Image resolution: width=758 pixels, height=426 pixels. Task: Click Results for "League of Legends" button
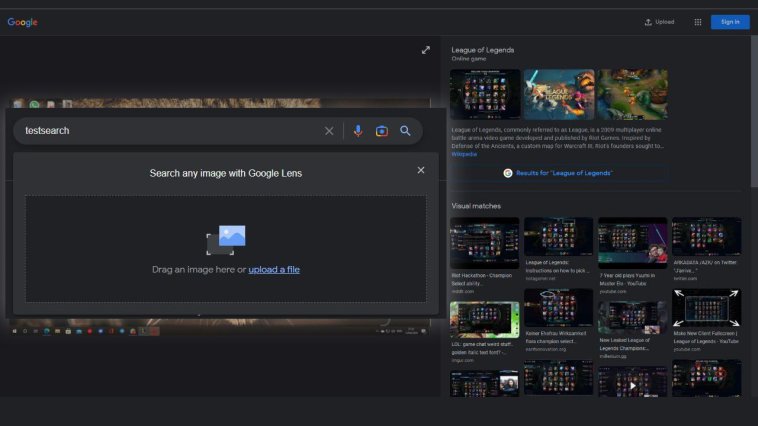558,173
